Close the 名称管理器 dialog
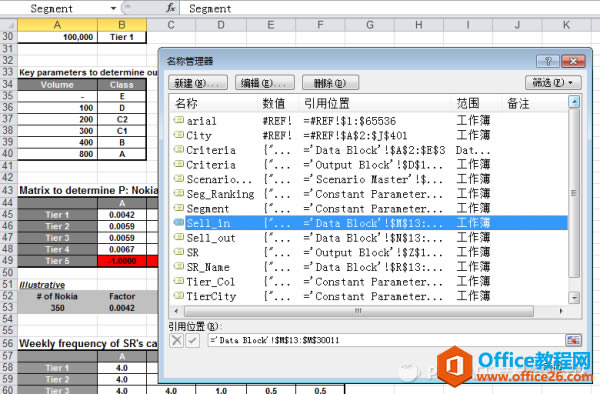600x394 pixels. (573, 61)
